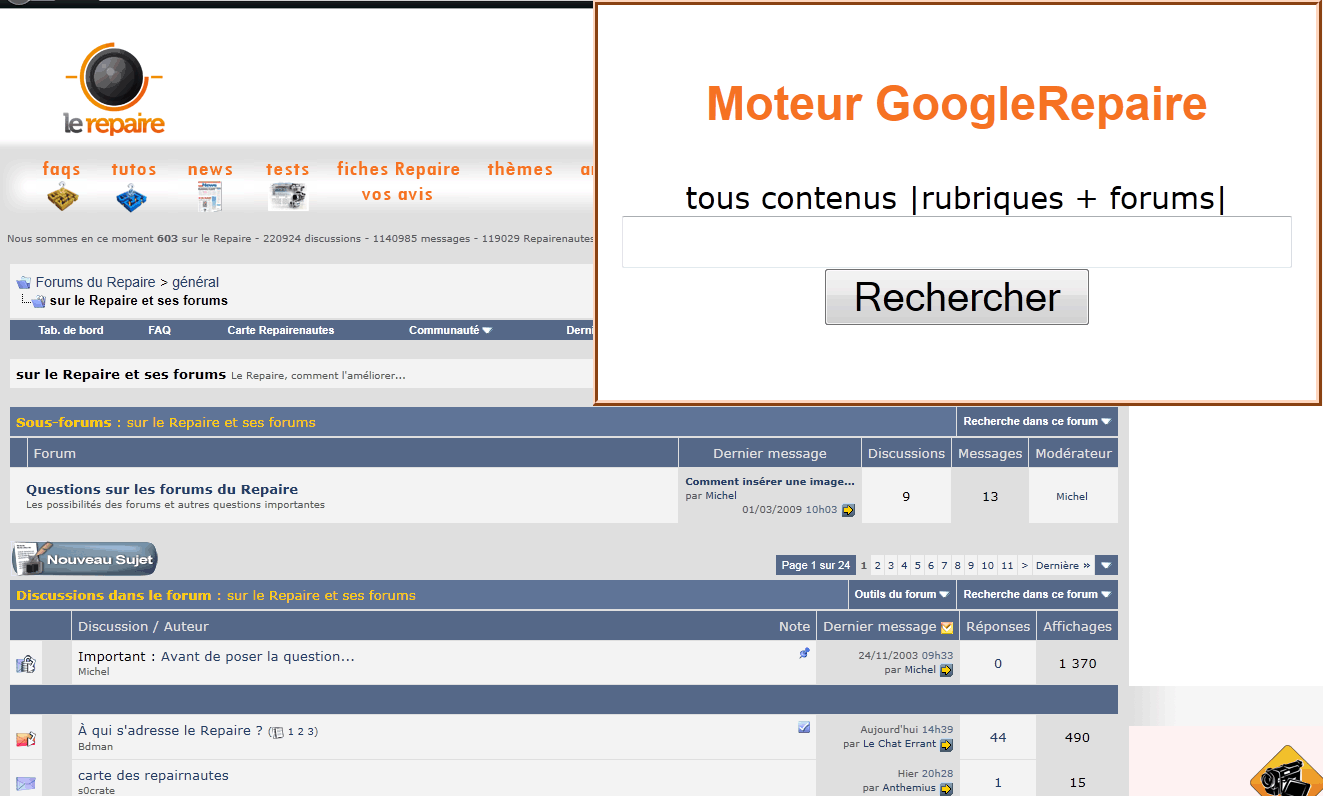Viewport: 1323px width, 796px height.
Task: Sort by Note column header
Action: click(795, 626)
